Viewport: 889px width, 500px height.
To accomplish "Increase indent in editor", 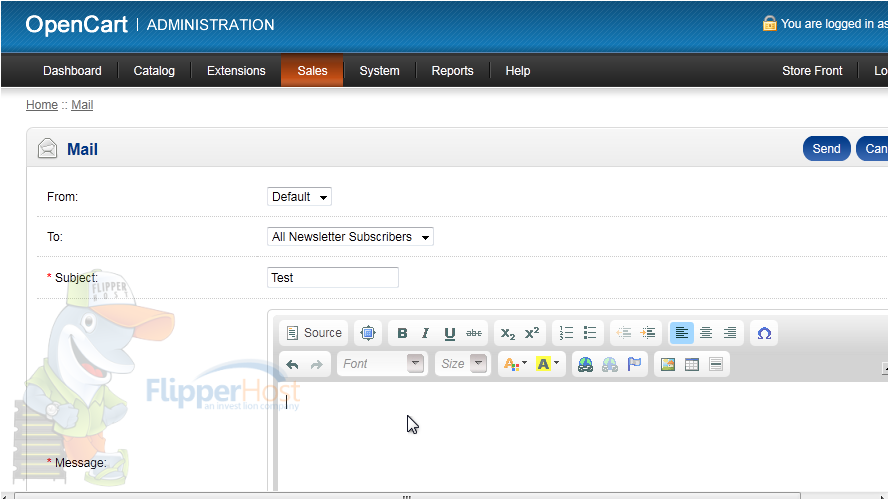I will tap(647, 333).
